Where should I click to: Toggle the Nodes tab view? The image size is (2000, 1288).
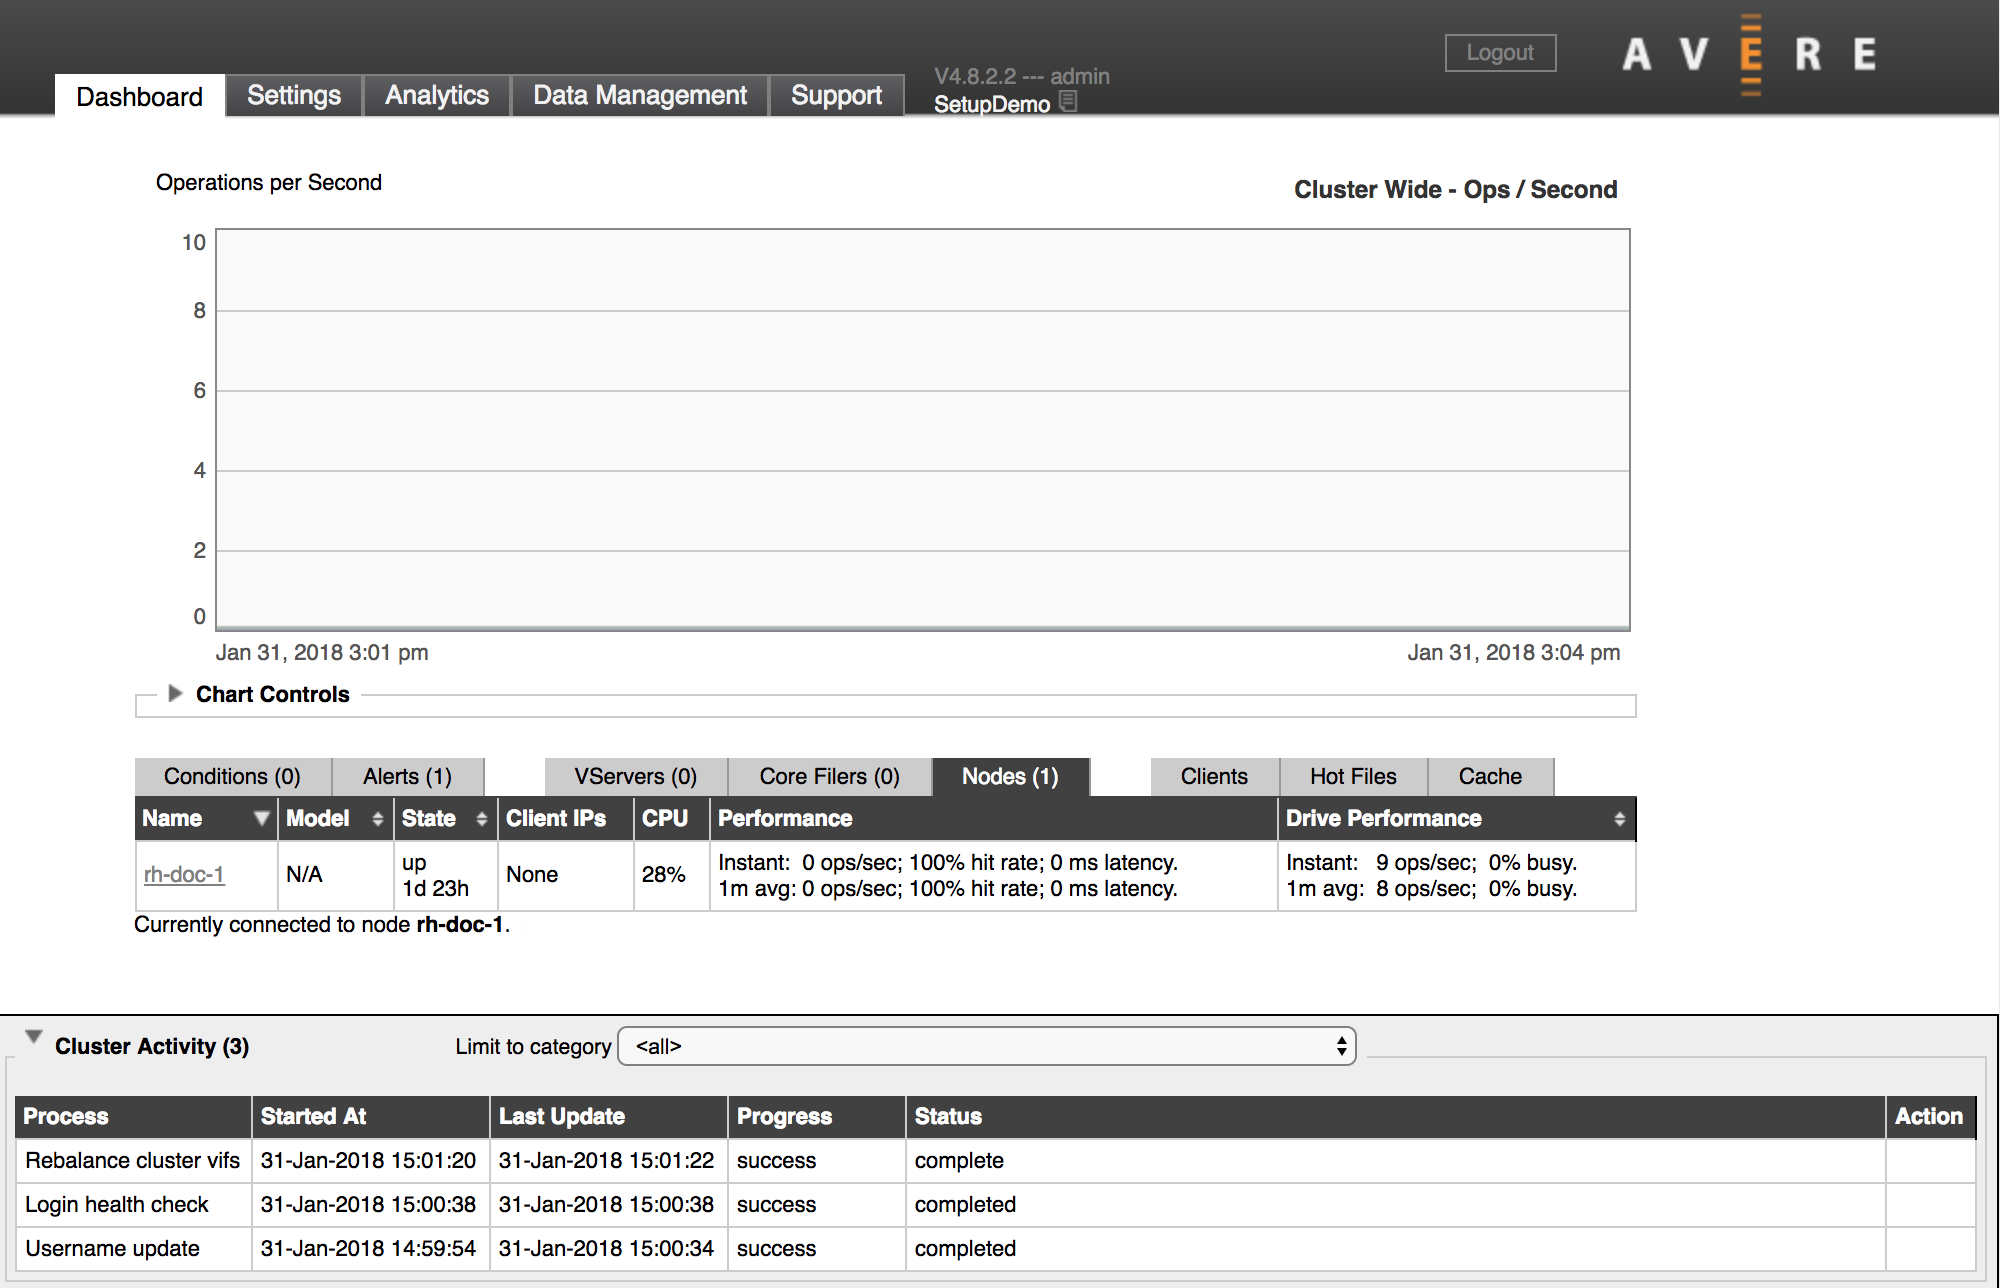1010,775
